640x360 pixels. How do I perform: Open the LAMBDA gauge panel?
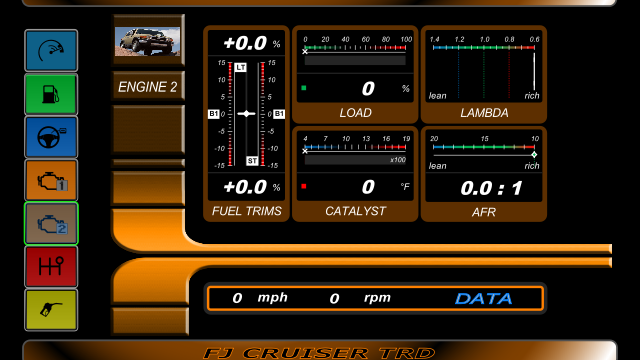[484, 74]
